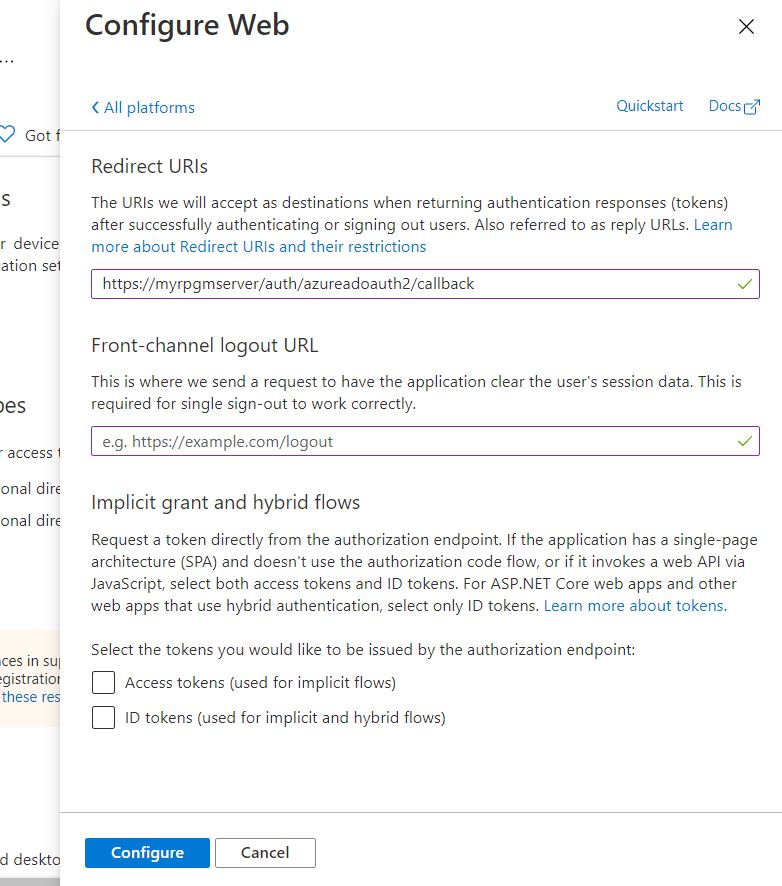The width and height of the screenshot is (782, 886).
Task: Open Learn more about tokens link
Action: point(635,606)
